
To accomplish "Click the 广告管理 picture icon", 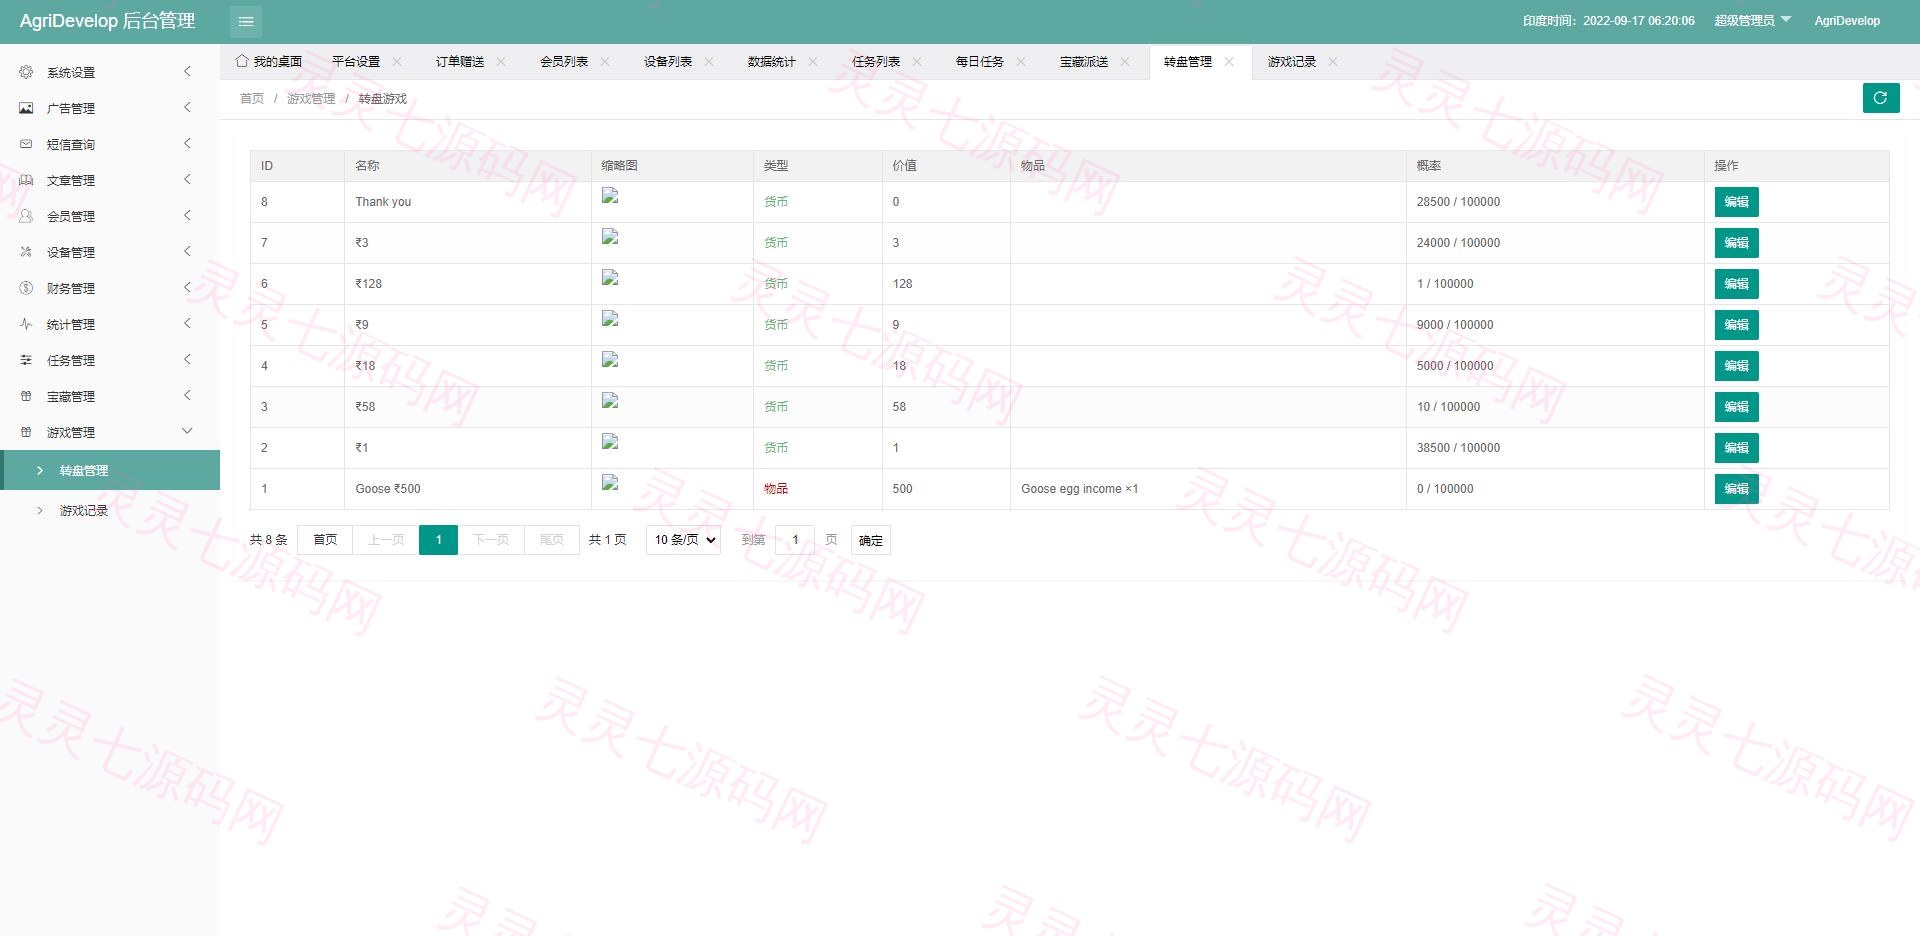I will click(26, 108).
